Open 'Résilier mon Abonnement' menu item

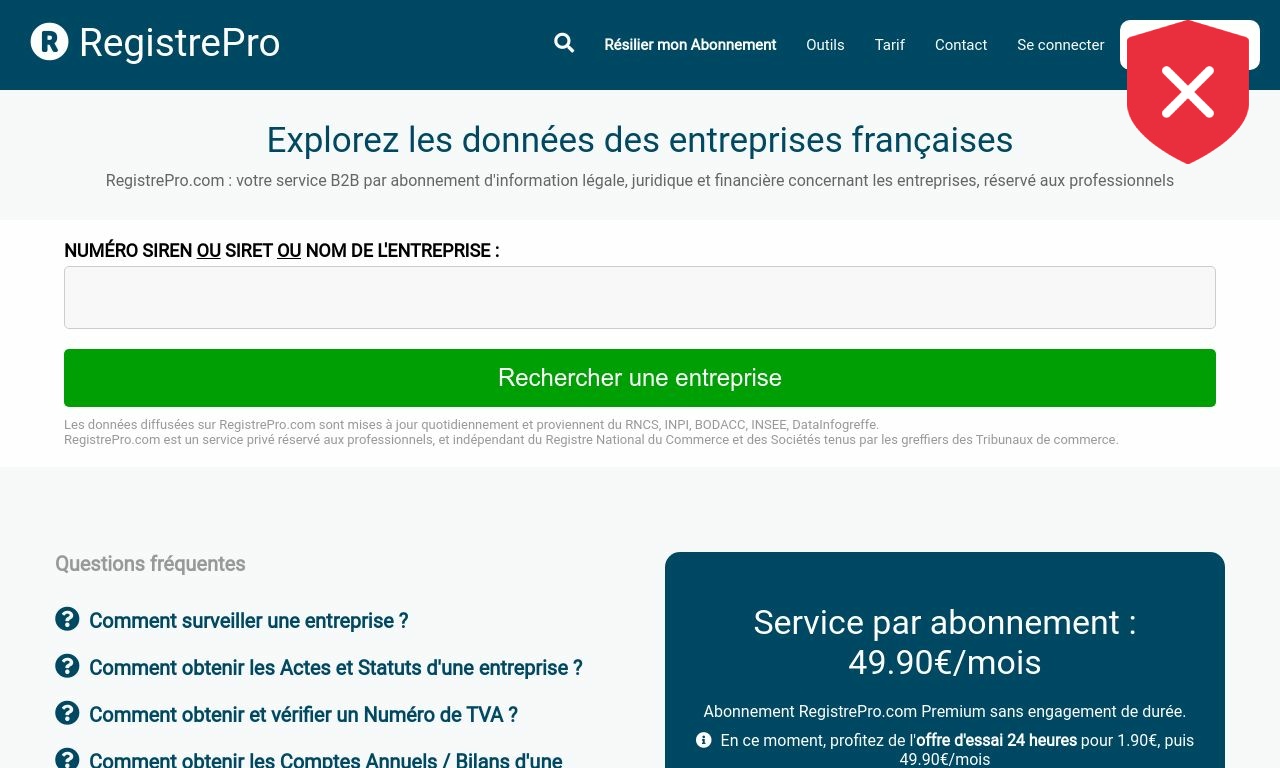pos(690,45)
